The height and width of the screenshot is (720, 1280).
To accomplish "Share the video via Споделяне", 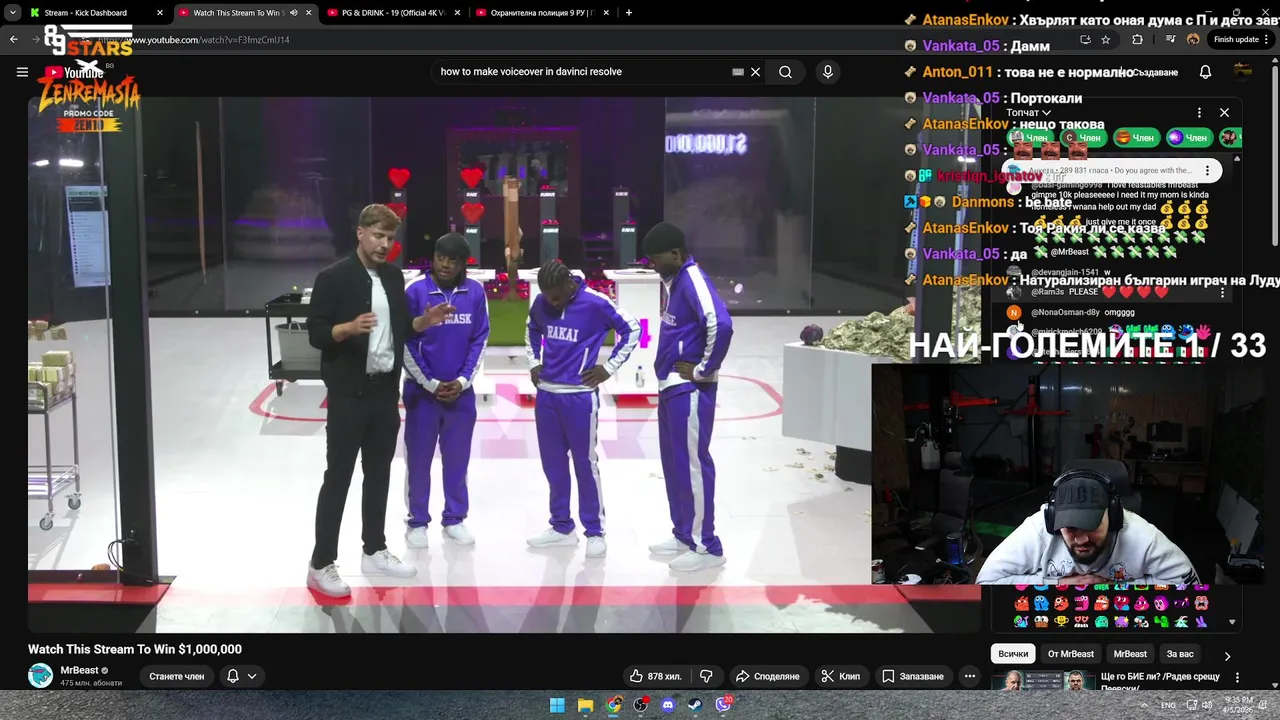I will pyautogui.click(x=767, y=676).
